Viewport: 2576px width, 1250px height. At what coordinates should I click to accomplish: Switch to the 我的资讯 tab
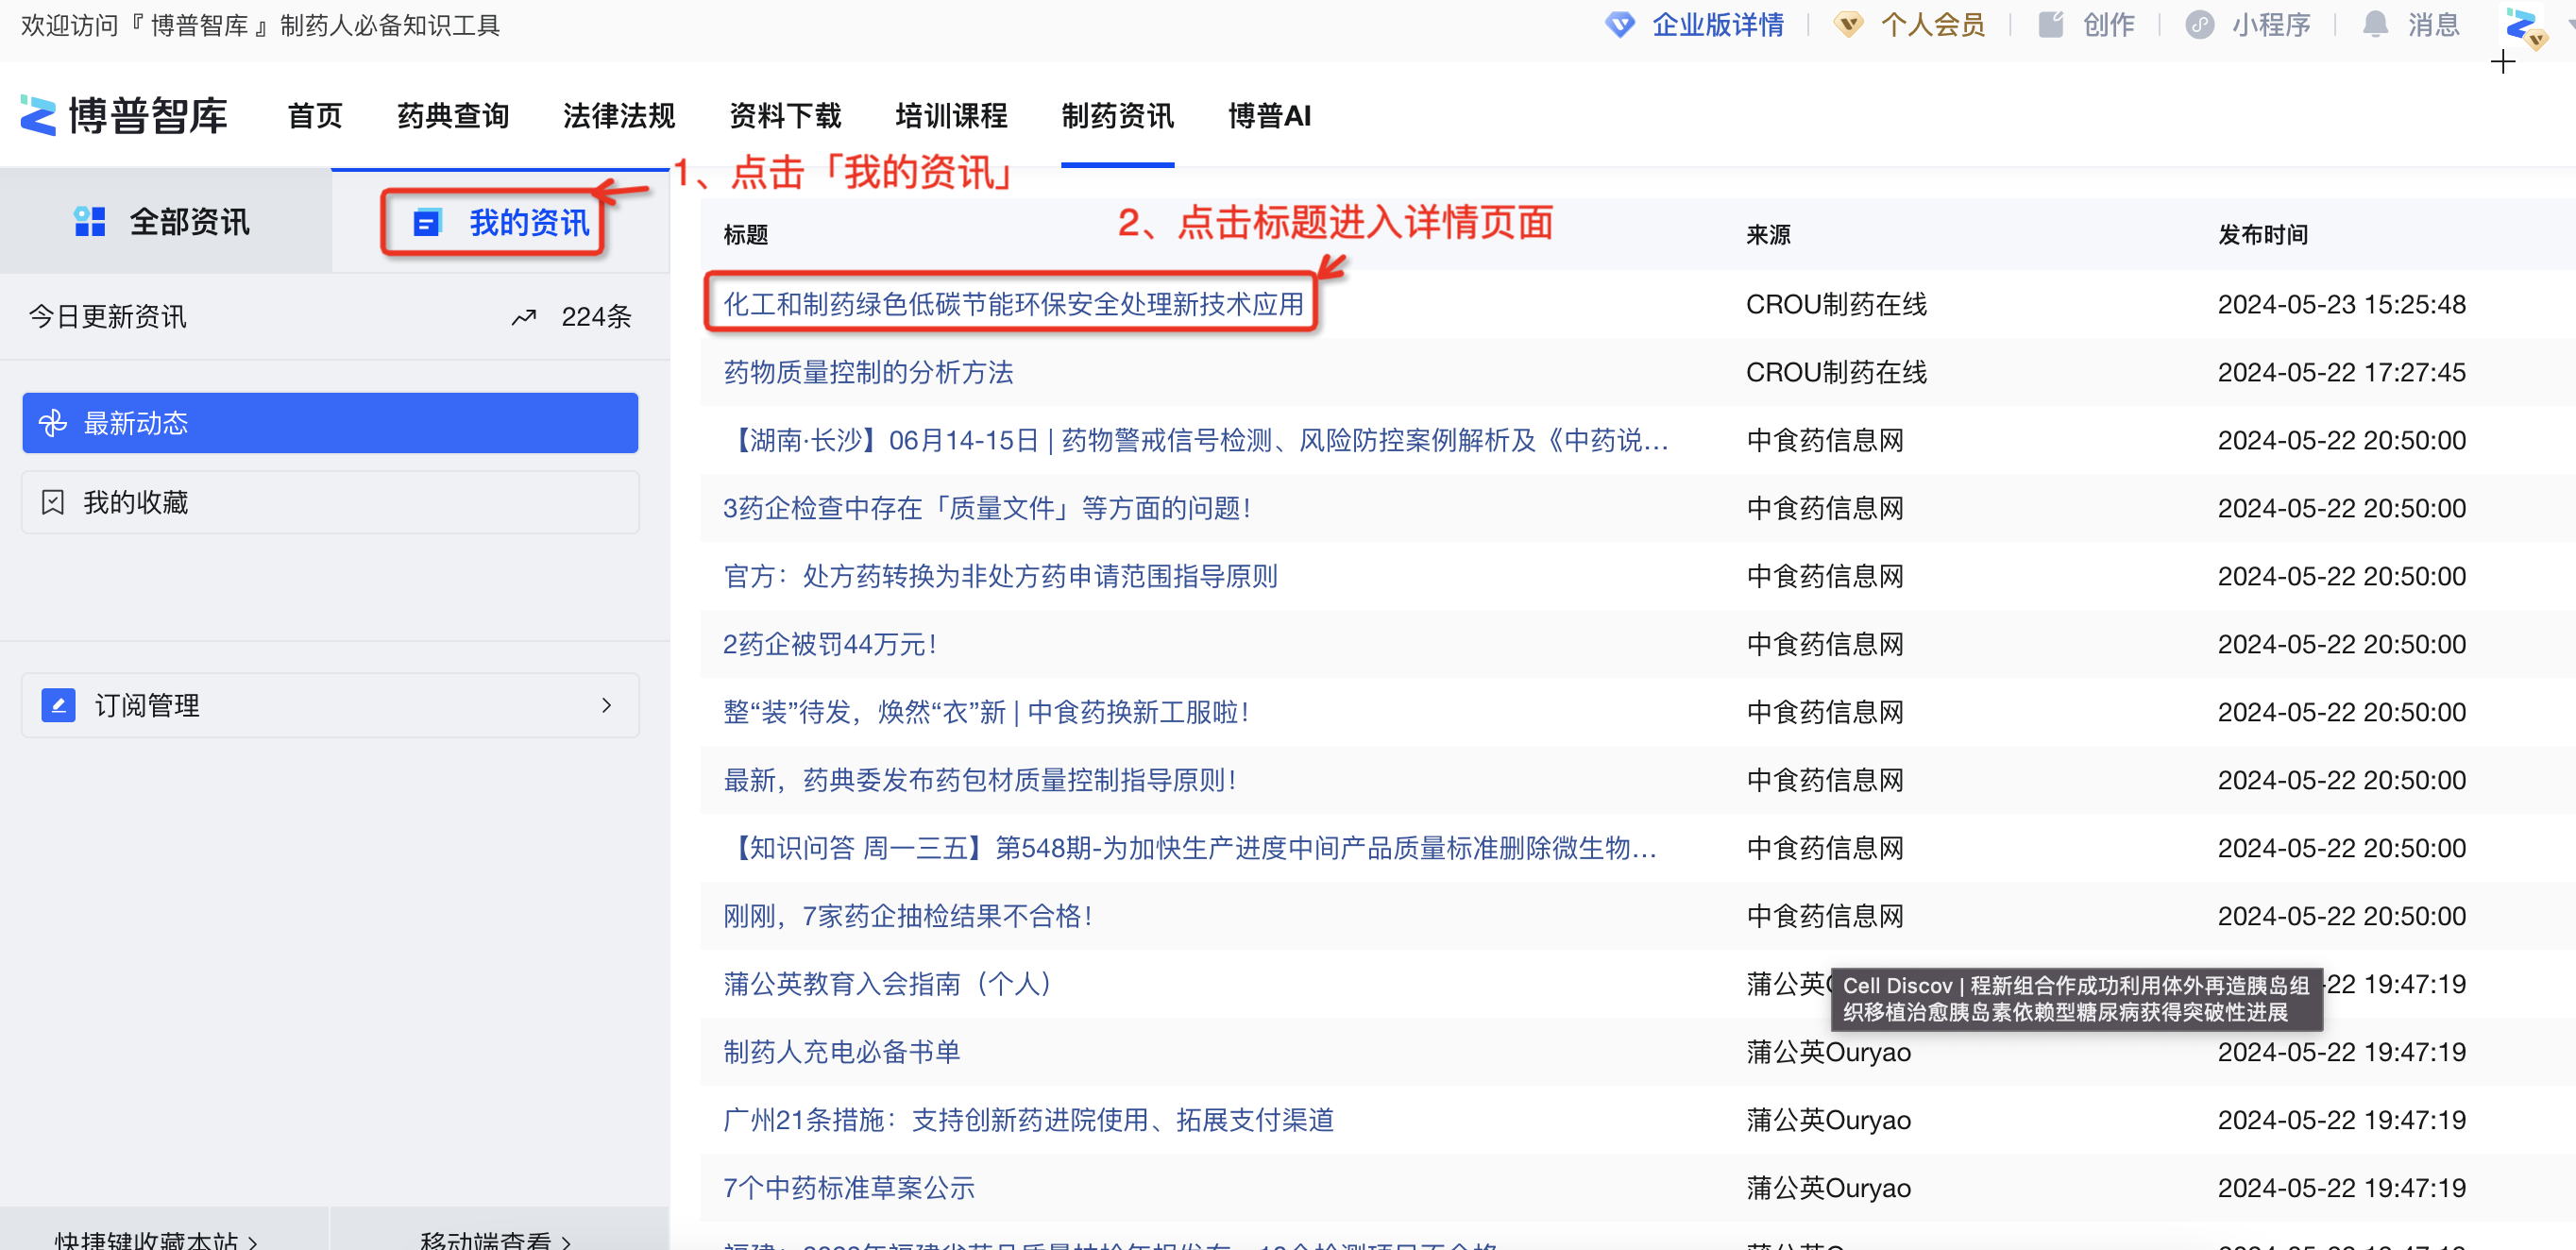pos(500,221)
